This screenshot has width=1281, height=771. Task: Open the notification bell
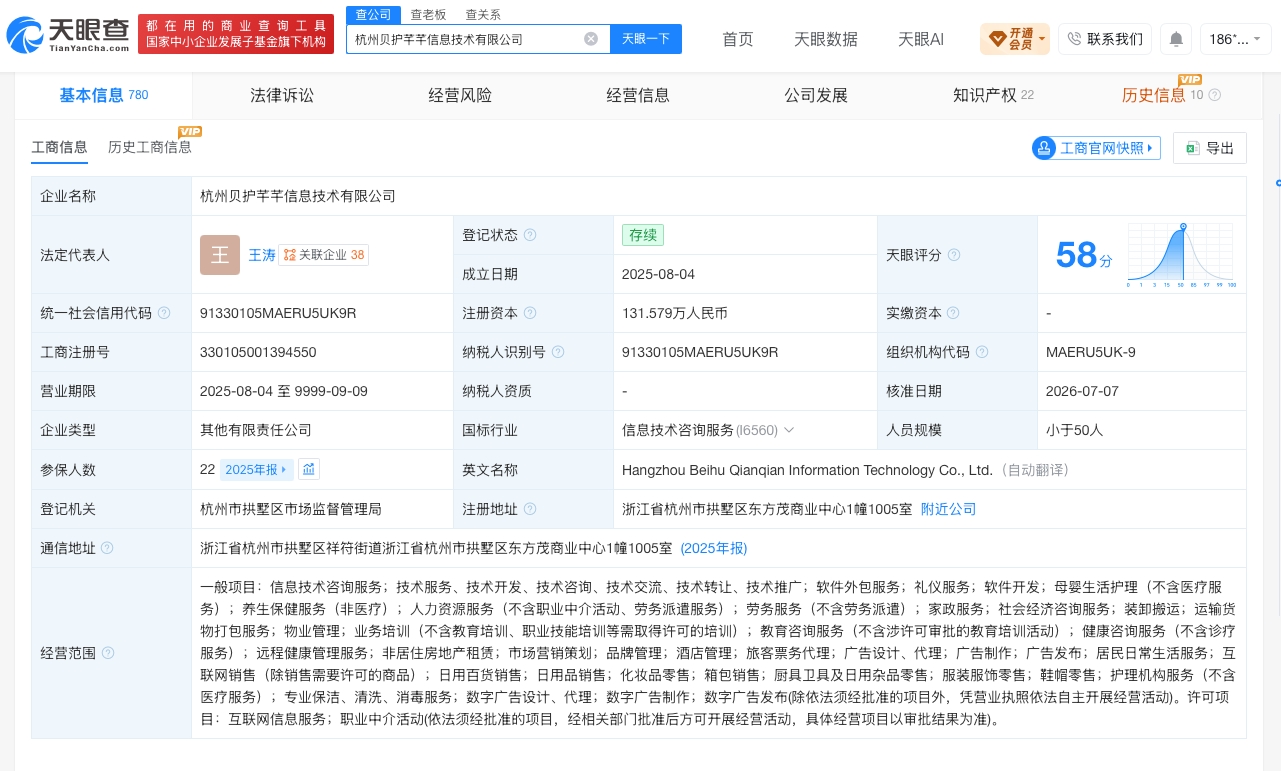coord(1176,39)
